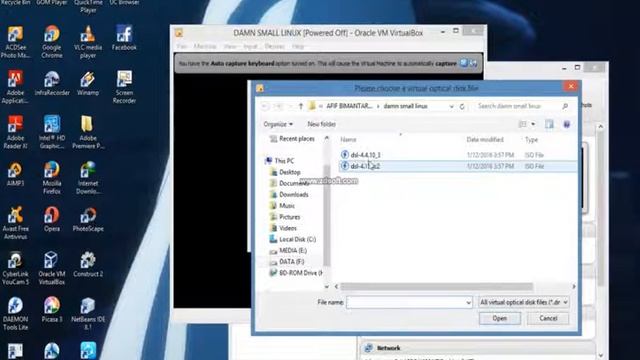Image resolution: width=640 pixels, height=360 pixels.
Task: Expand the address bar path dropdown
Action: pos(451,106)
